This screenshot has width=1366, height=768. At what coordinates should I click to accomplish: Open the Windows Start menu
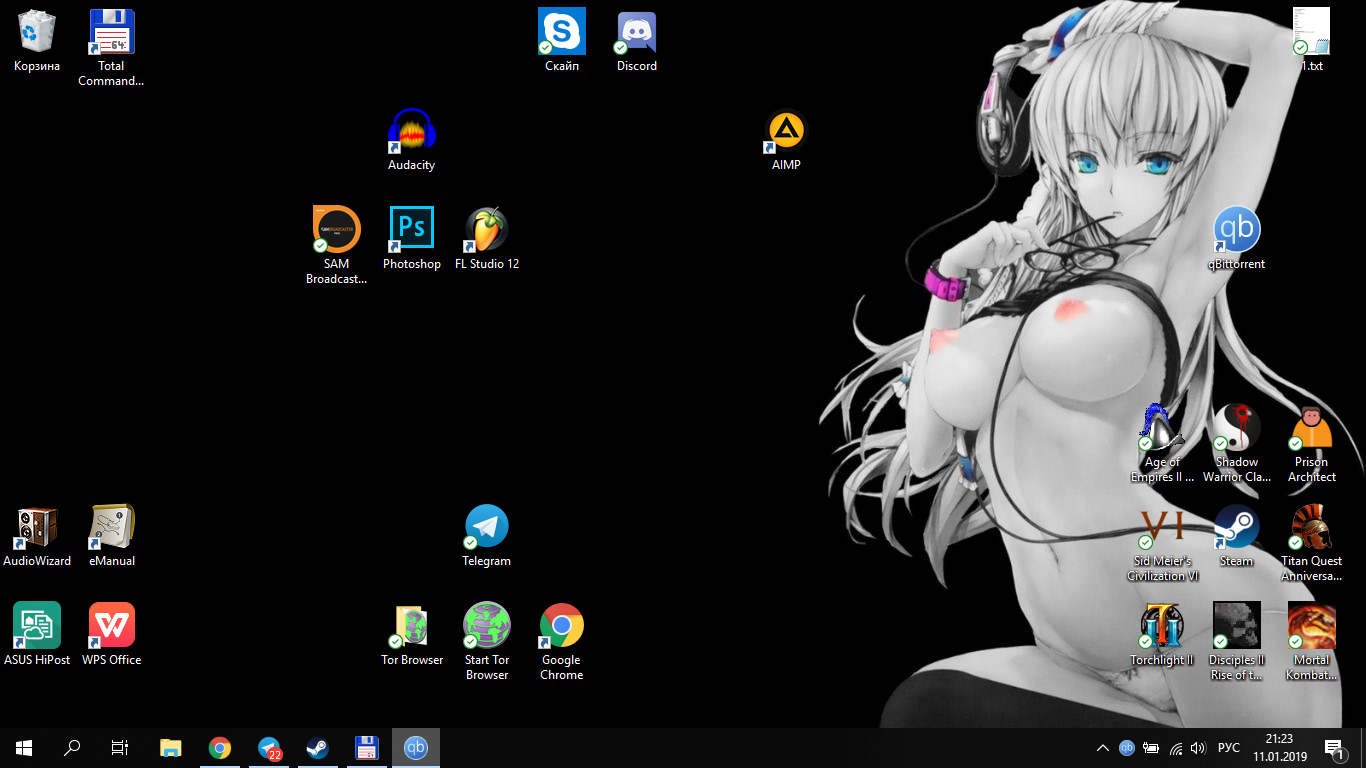point(24,748)
